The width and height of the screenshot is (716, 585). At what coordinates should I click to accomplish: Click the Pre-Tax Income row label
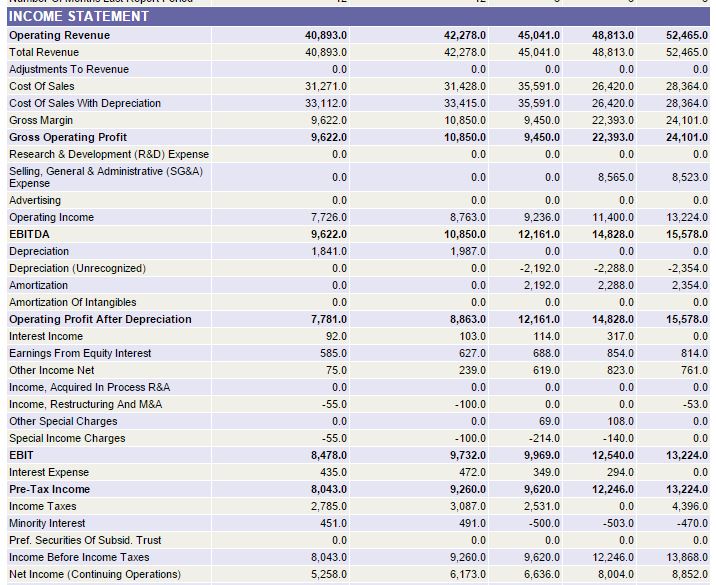tap(49, 489)
